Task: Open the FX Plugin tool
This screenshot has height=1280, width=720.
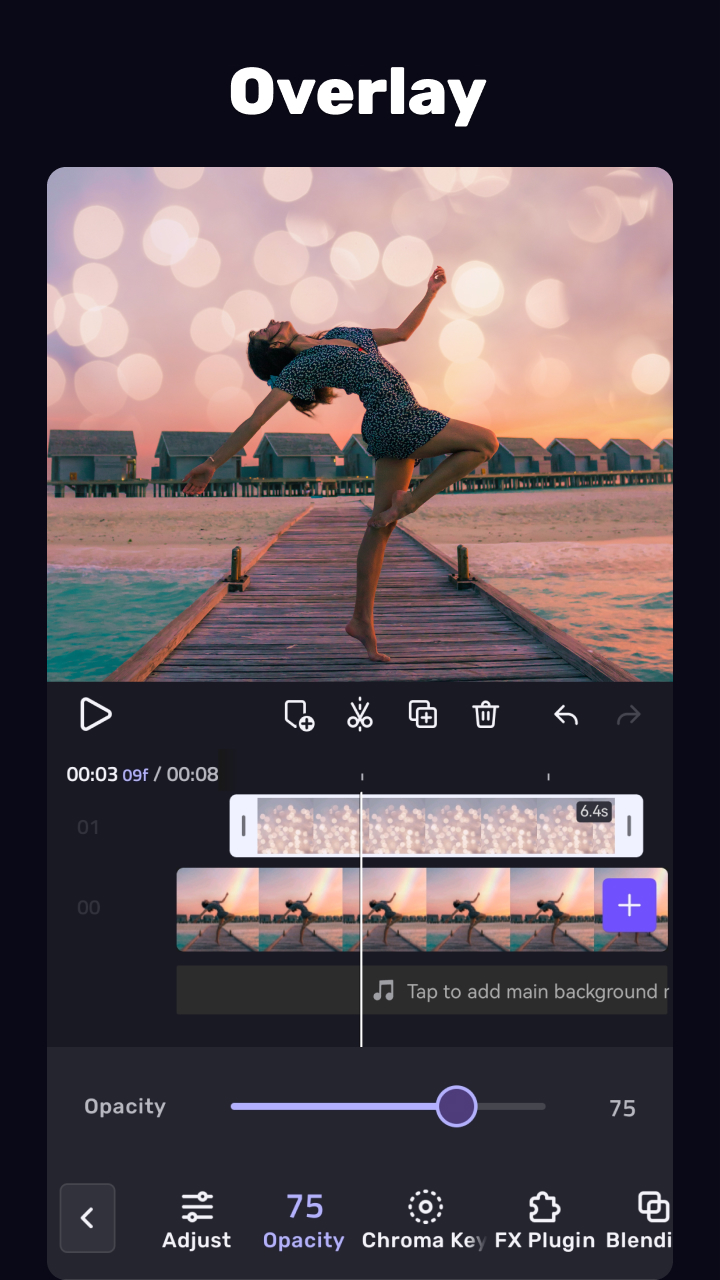Action: click(x=544, y=1220)
